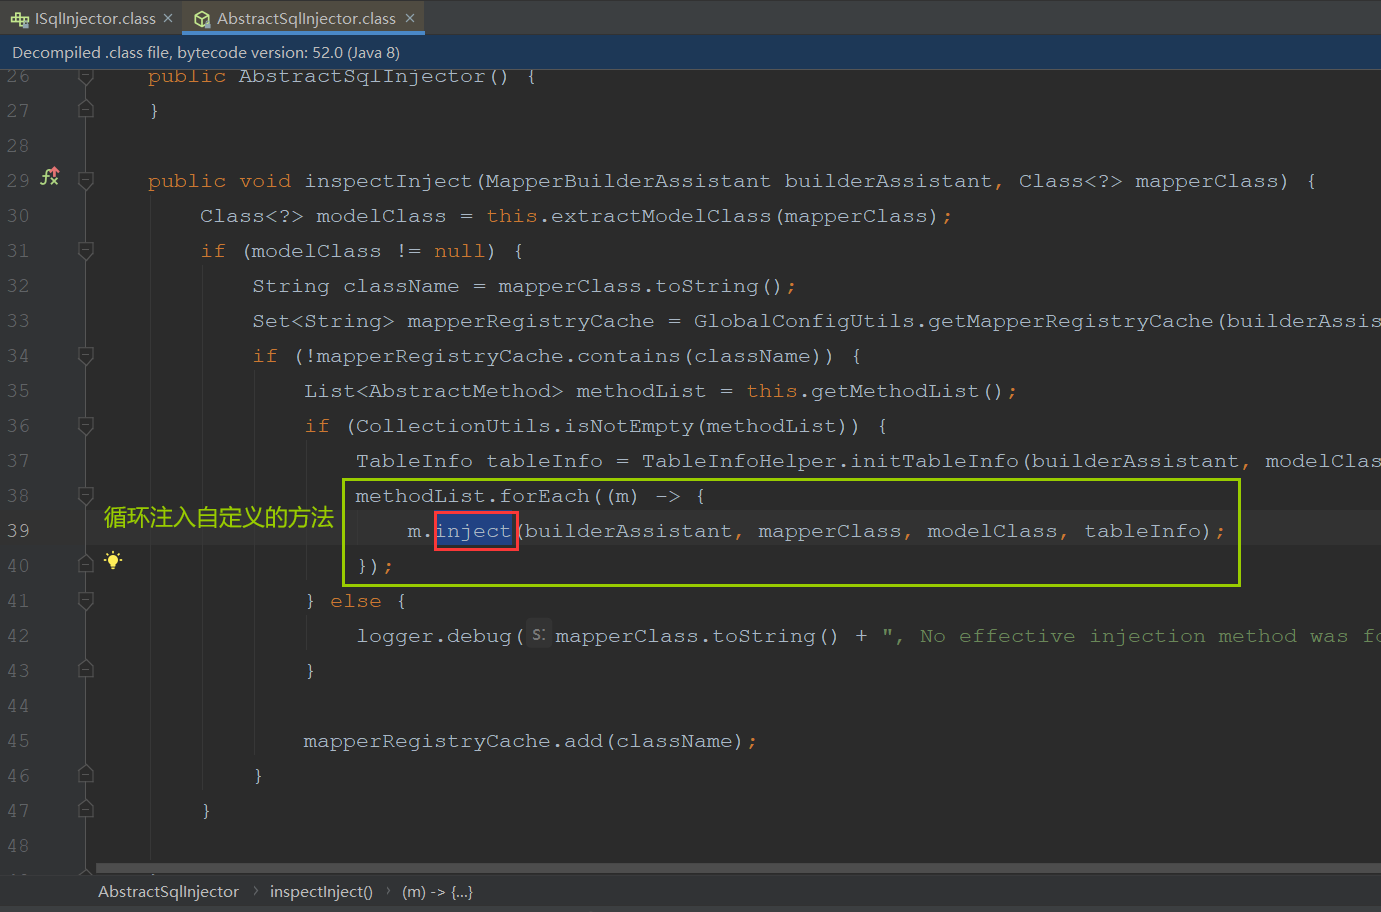1381x912 pixels.
Task: Click line number 39 in the gutter
Action: (18, 531)
